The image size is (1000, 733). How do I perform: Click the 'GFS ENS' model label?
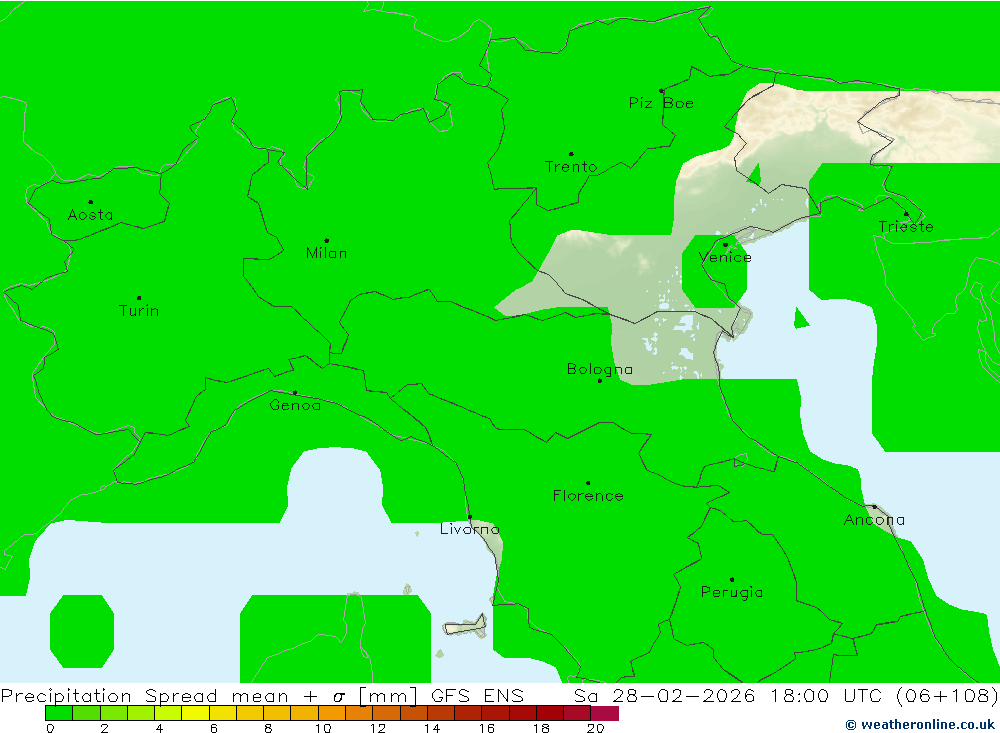477,695
